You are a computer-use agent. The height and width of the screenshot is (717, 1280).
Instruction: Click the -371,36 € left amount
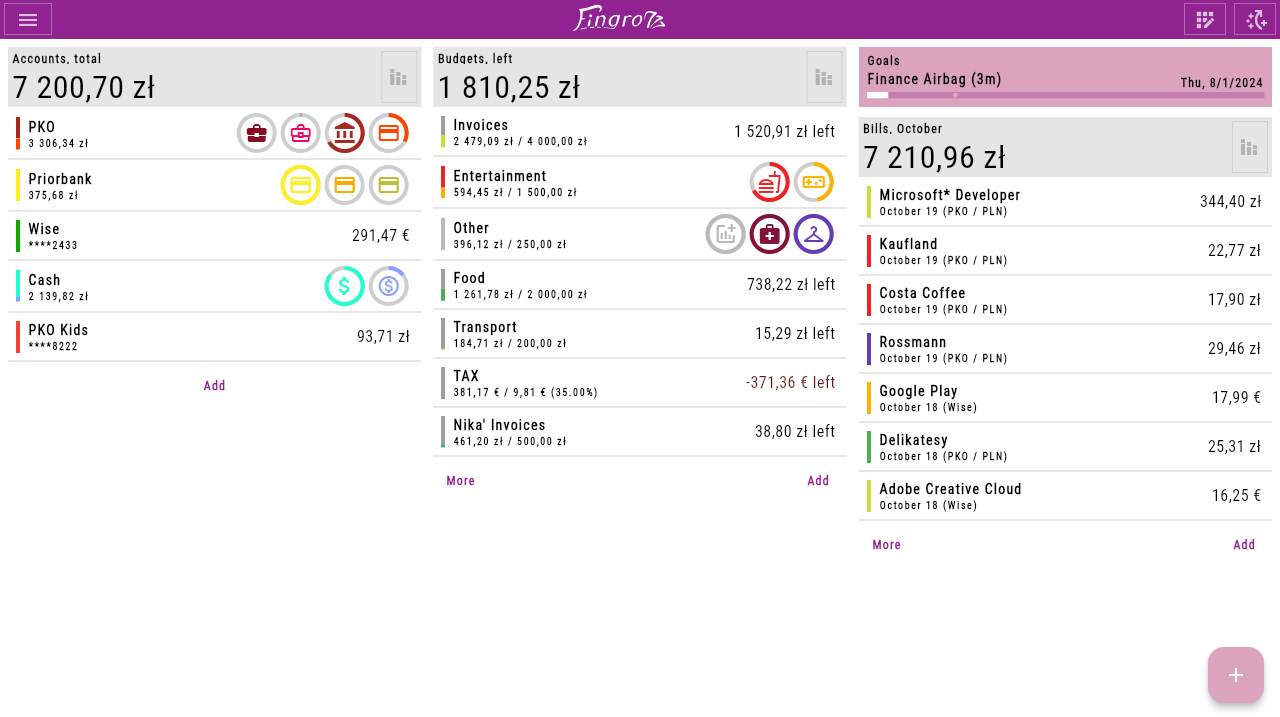pyautogui.click(x=790, y=382)
